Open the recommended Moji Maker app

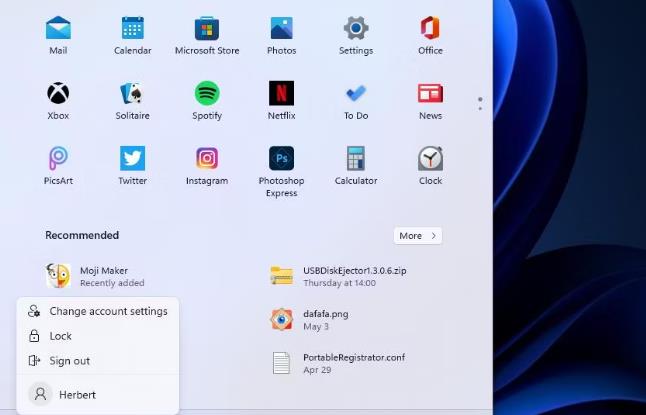[x=95, y=276]
